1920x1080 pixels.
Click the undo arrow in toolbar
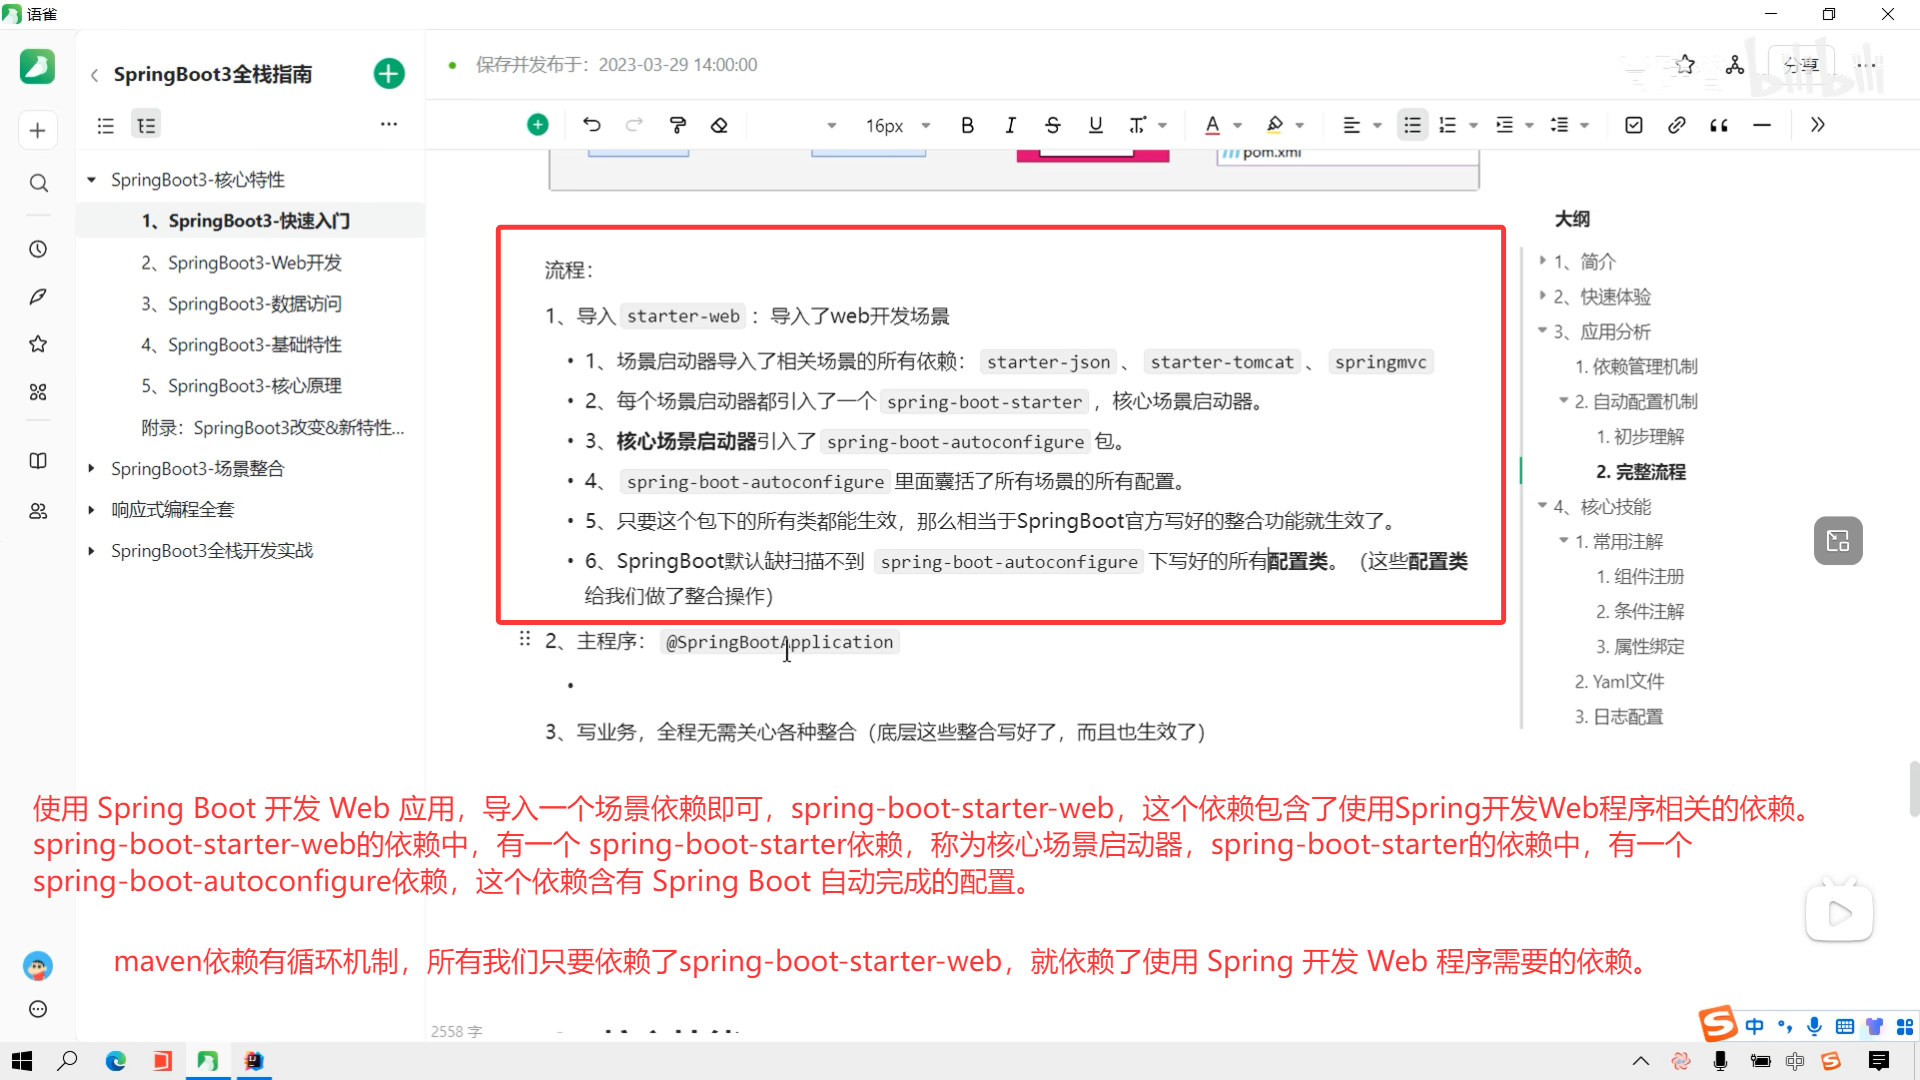[x=592, y=125]
